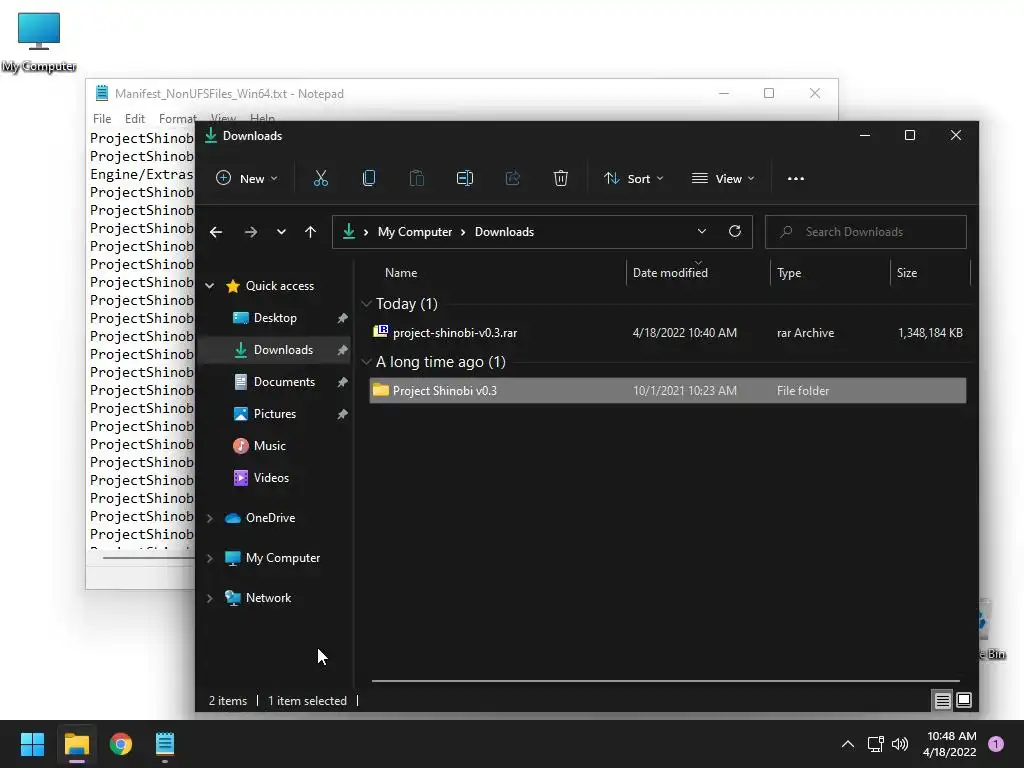Image resolution: width=1024 pixels, height=768 pixels.
Task: Click the Paste clipboard icon
Action: pyautogui.click(x=417, y=178)
